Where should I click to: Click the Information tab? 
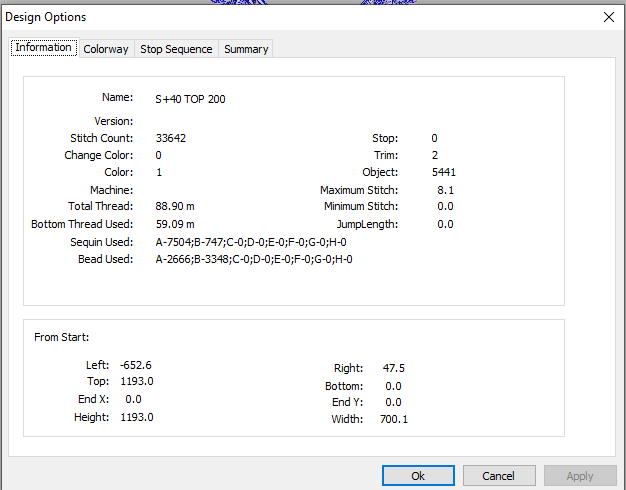(44, 48)
